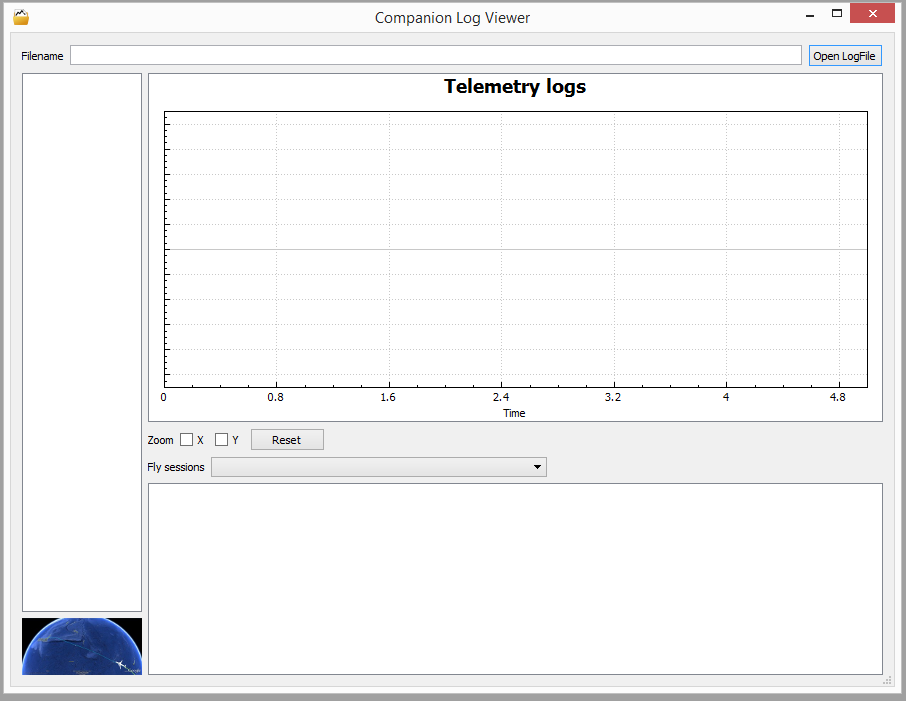Screen dimensions: 906x701
Task: Click the Companion Log Viewer app icon
Action: 21,17
